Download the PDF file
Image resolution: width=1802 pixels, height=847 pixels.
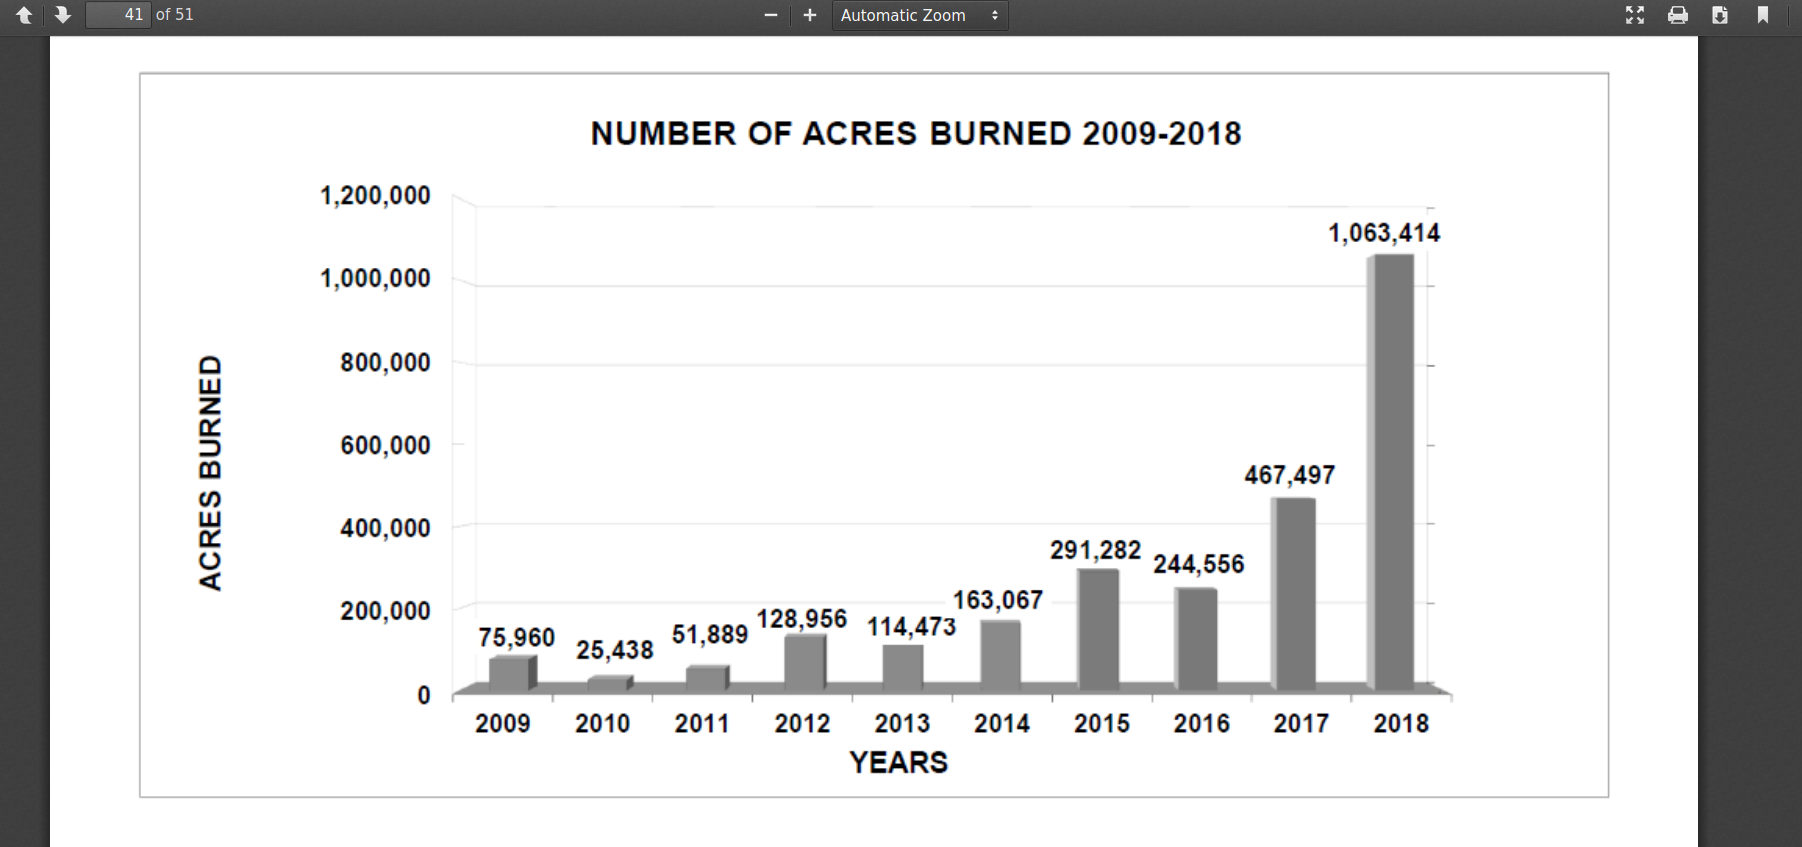(1720, 15)
